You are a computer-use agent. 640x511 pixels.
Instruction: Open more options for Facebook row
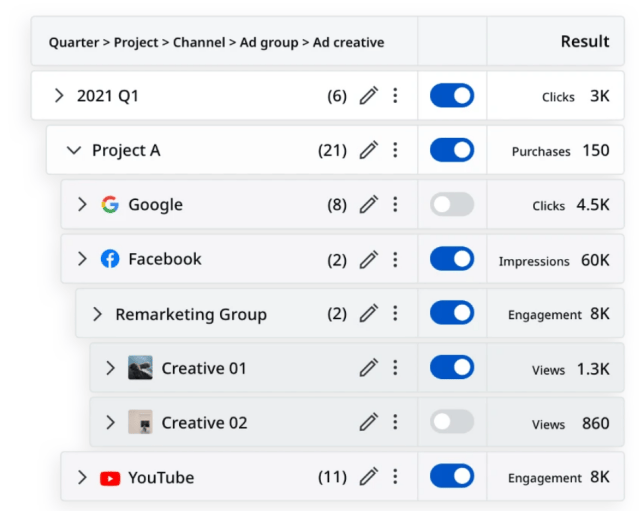(x=395, y=260)
